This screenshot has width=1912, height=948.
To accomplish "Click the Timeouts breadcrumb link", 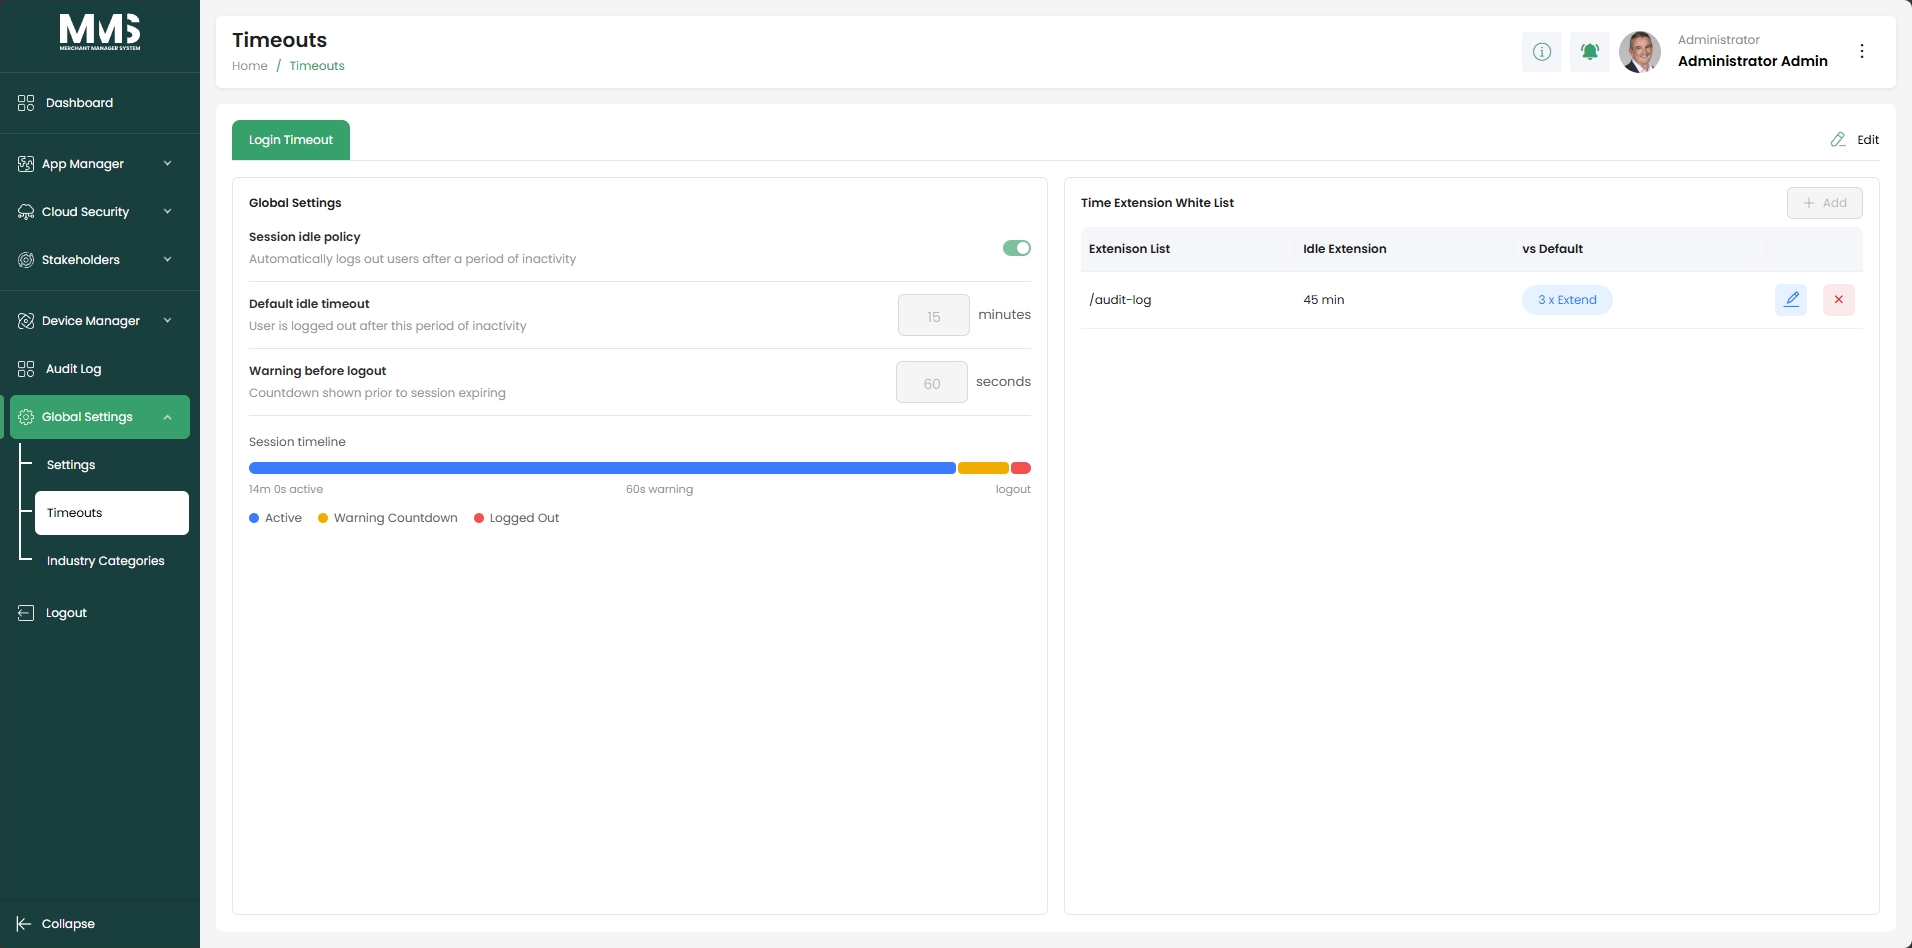I will coord(317,66).
